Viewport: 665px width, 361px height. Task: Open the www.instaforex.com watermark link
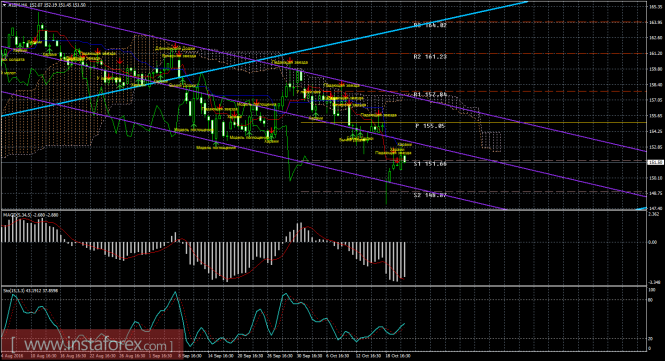92,343
